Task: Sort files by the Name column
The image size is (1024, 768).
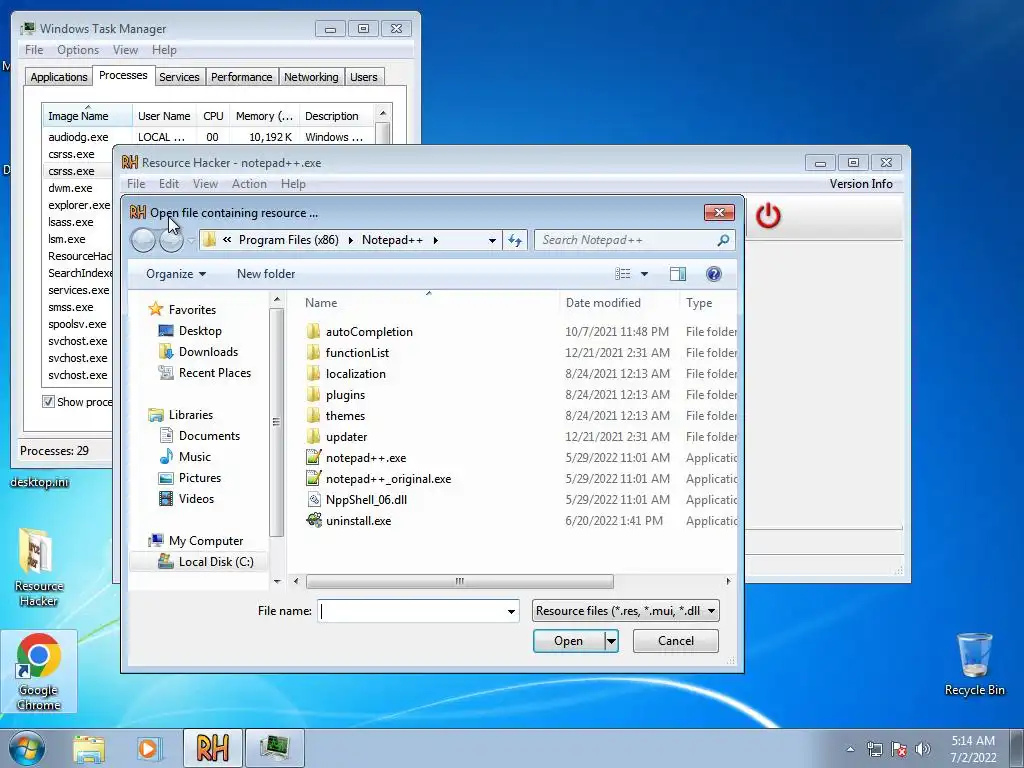Action: [x=321, y=303]
